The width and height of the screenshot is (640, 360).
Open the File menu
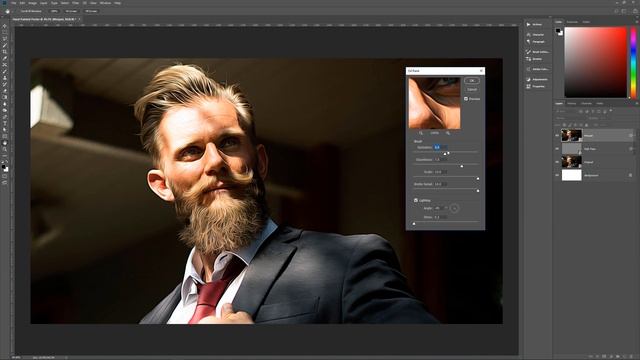point(13,3)
